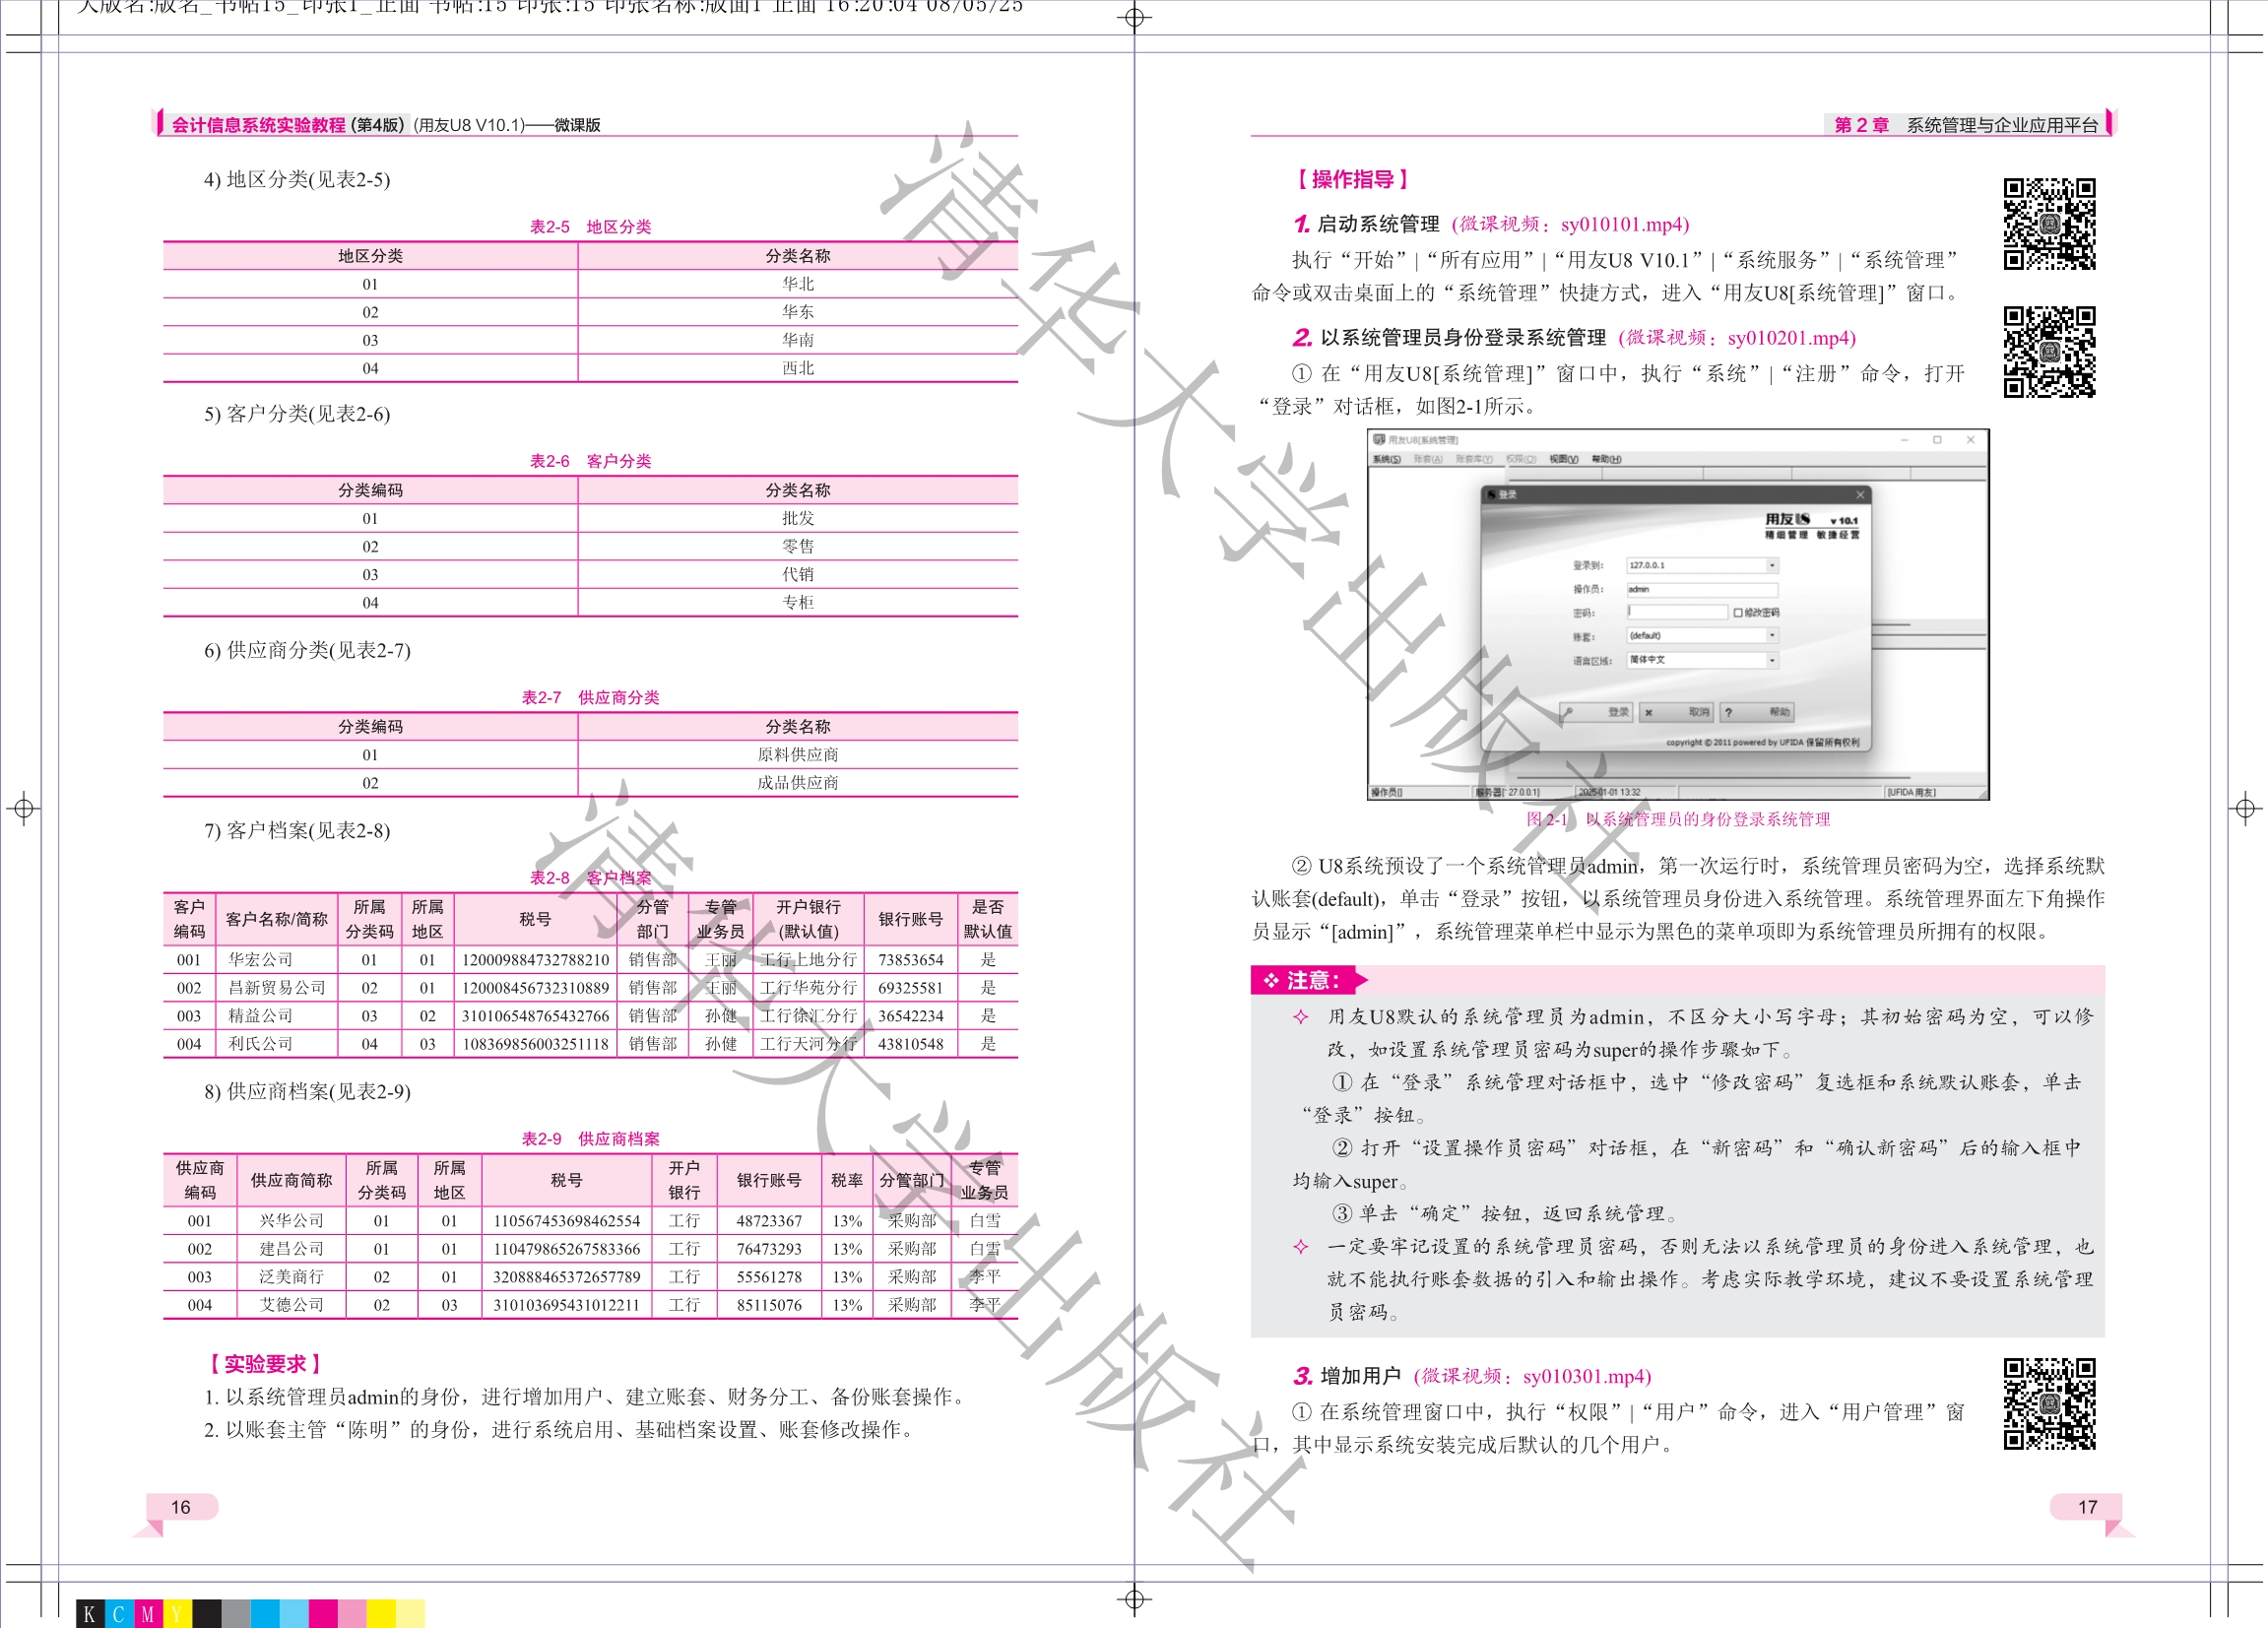Close the 登录 dialog with its X
This screenshot has height=1628, width=2268.
click(1860, 495)
